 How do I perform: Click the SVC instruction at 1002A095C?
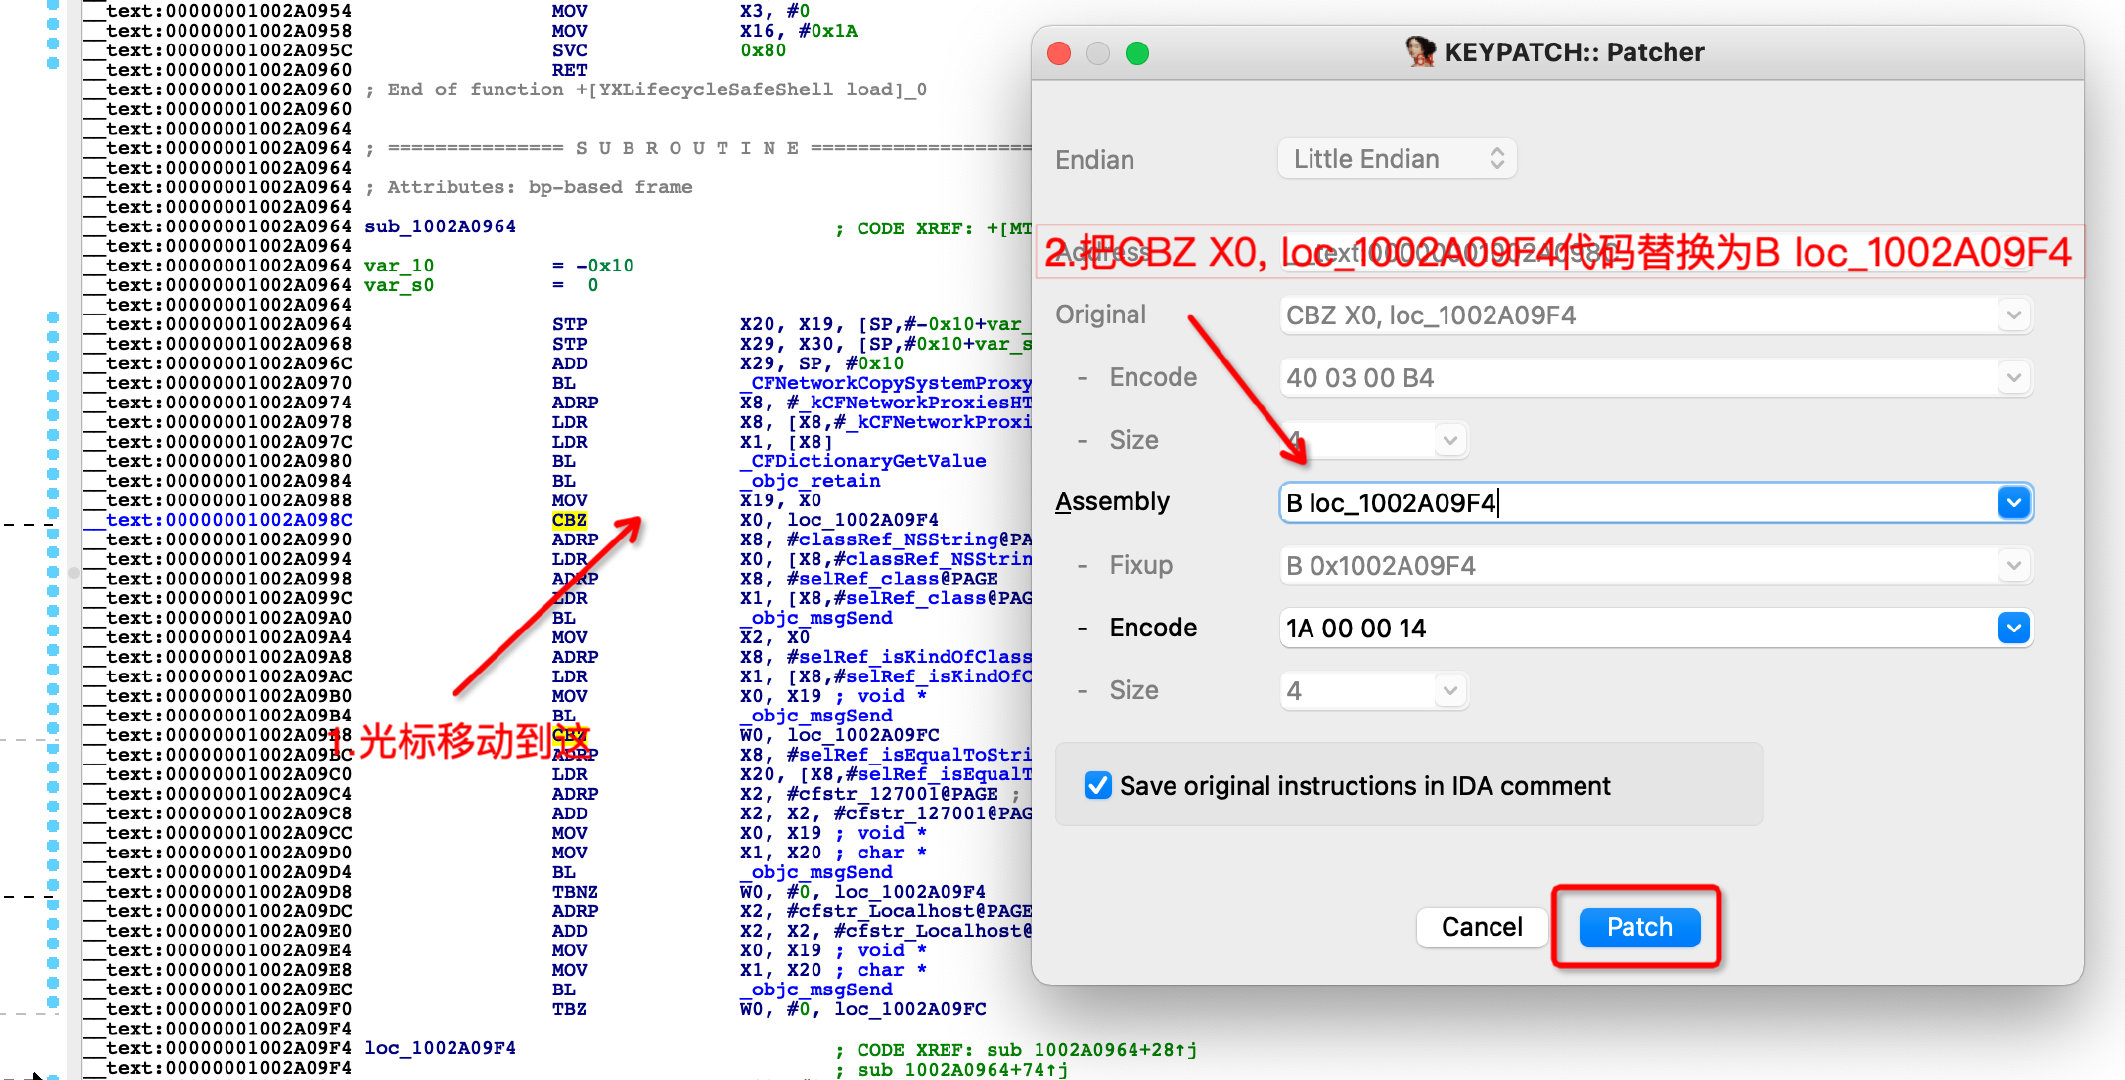tap(569, 50)
